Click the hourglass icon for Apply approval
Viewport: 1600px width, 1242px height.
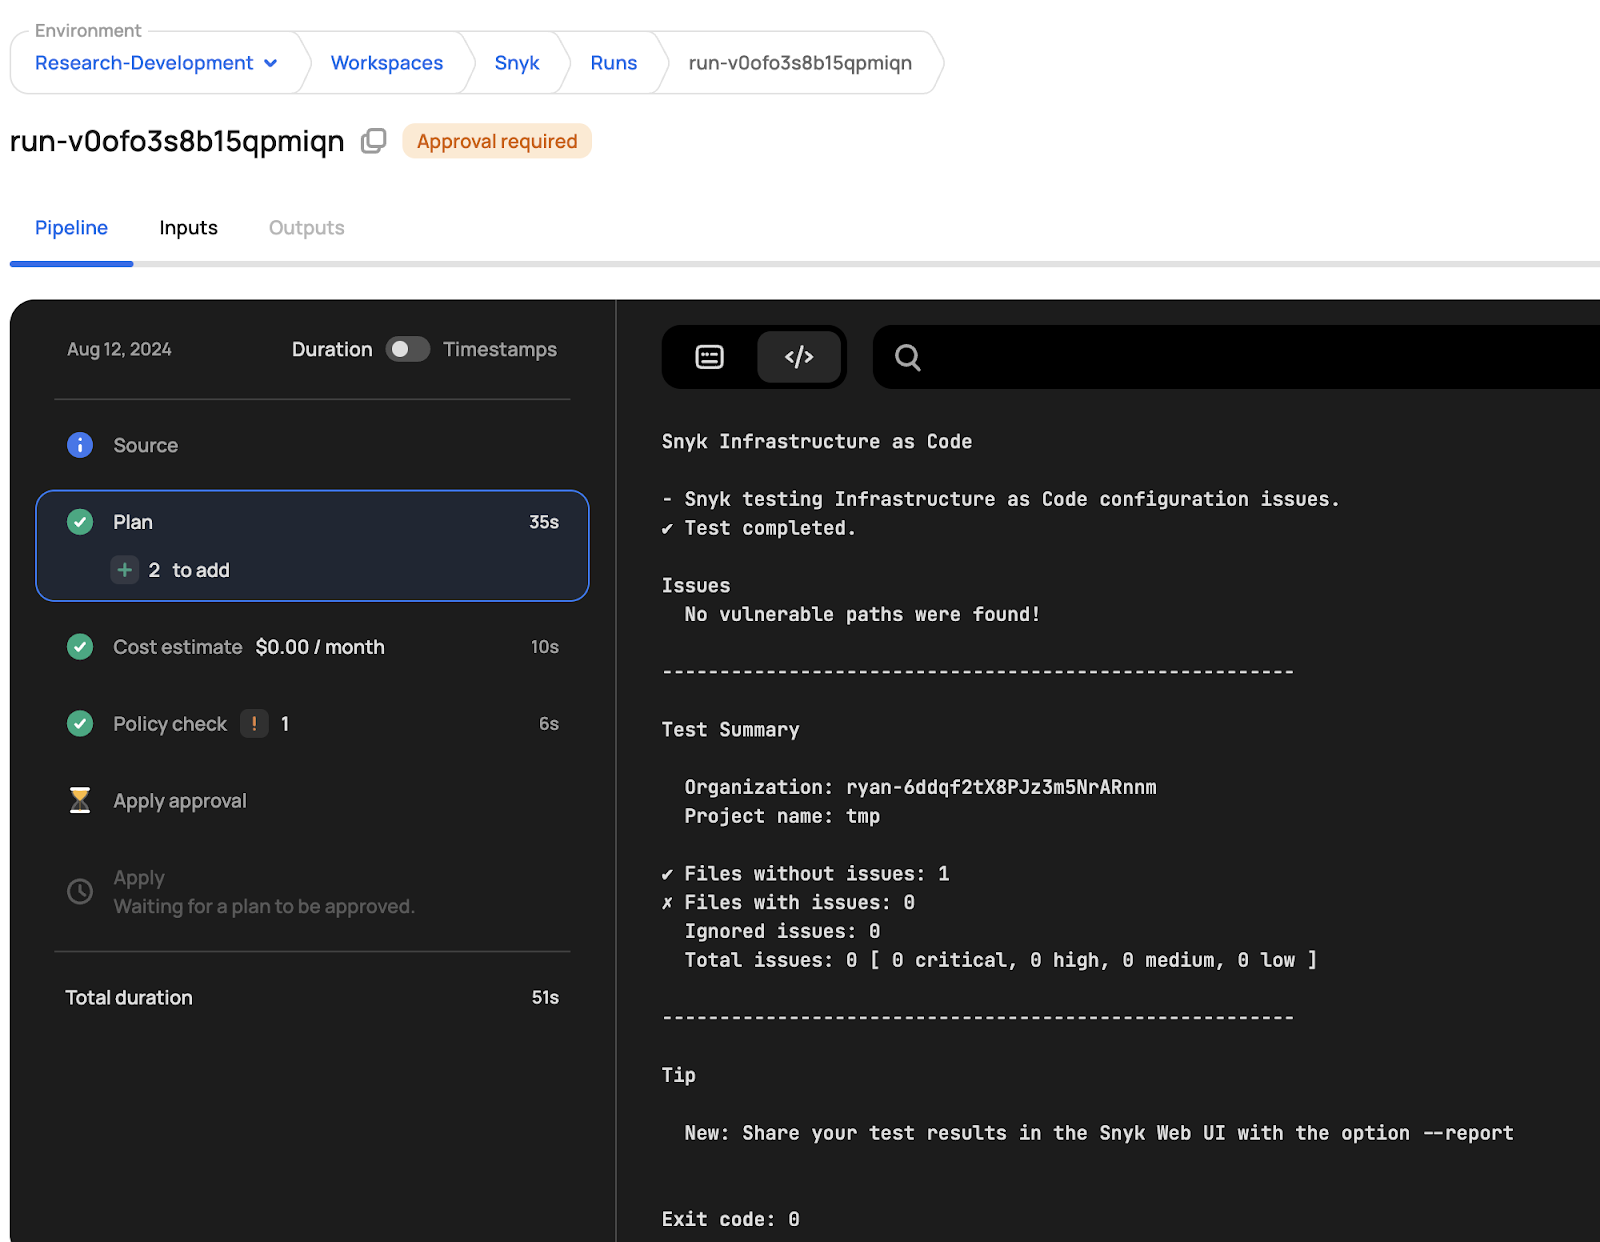click(80, 800)
